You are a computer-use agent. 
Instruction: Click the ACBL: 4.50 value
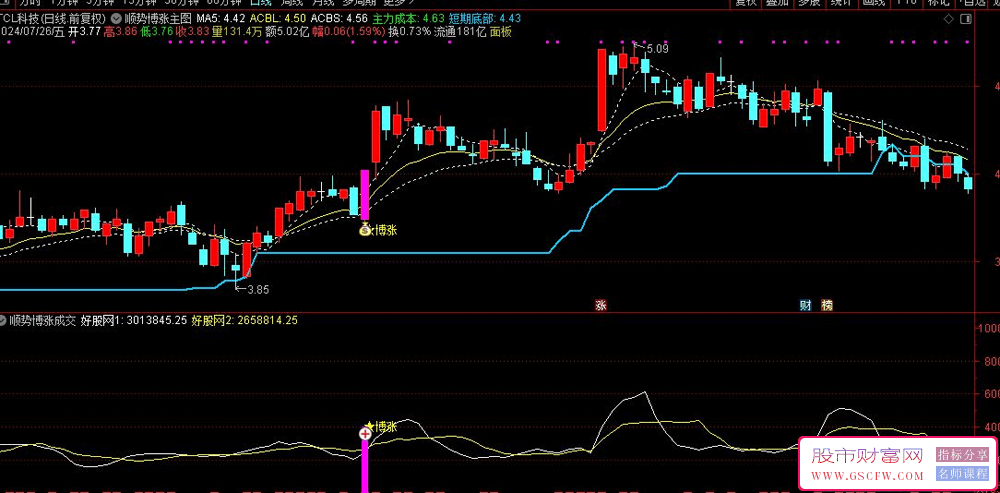click(277, 19)
